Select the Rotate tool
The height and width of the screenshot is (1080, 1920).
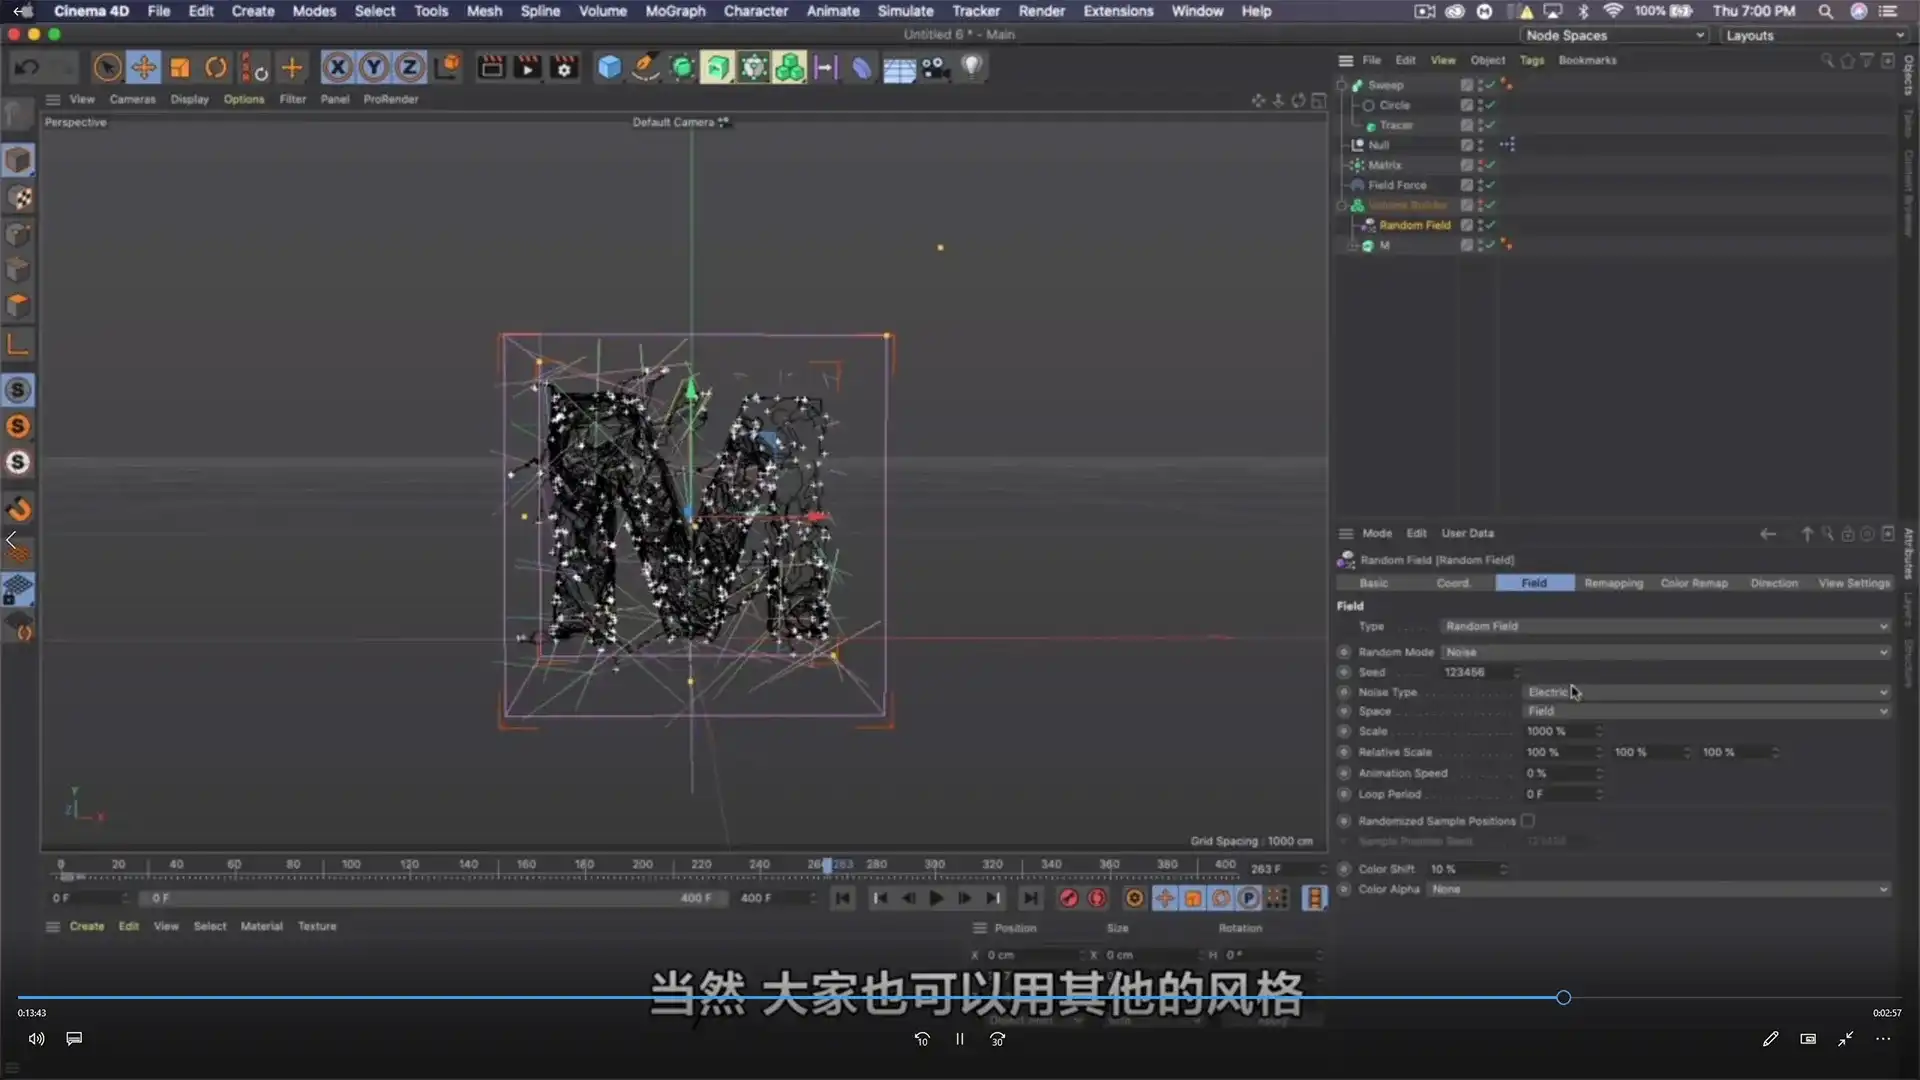(215, 67)
